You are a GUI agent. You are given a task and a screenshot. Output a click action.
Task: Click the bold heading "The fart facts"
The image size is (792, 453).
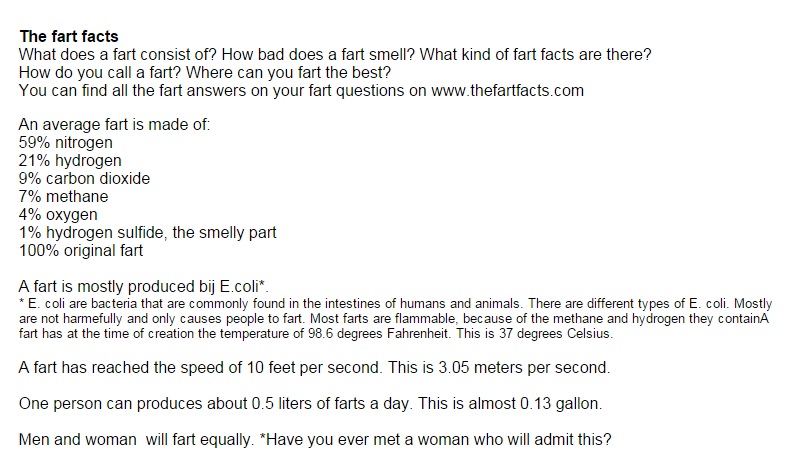click(x=68, y=37)
